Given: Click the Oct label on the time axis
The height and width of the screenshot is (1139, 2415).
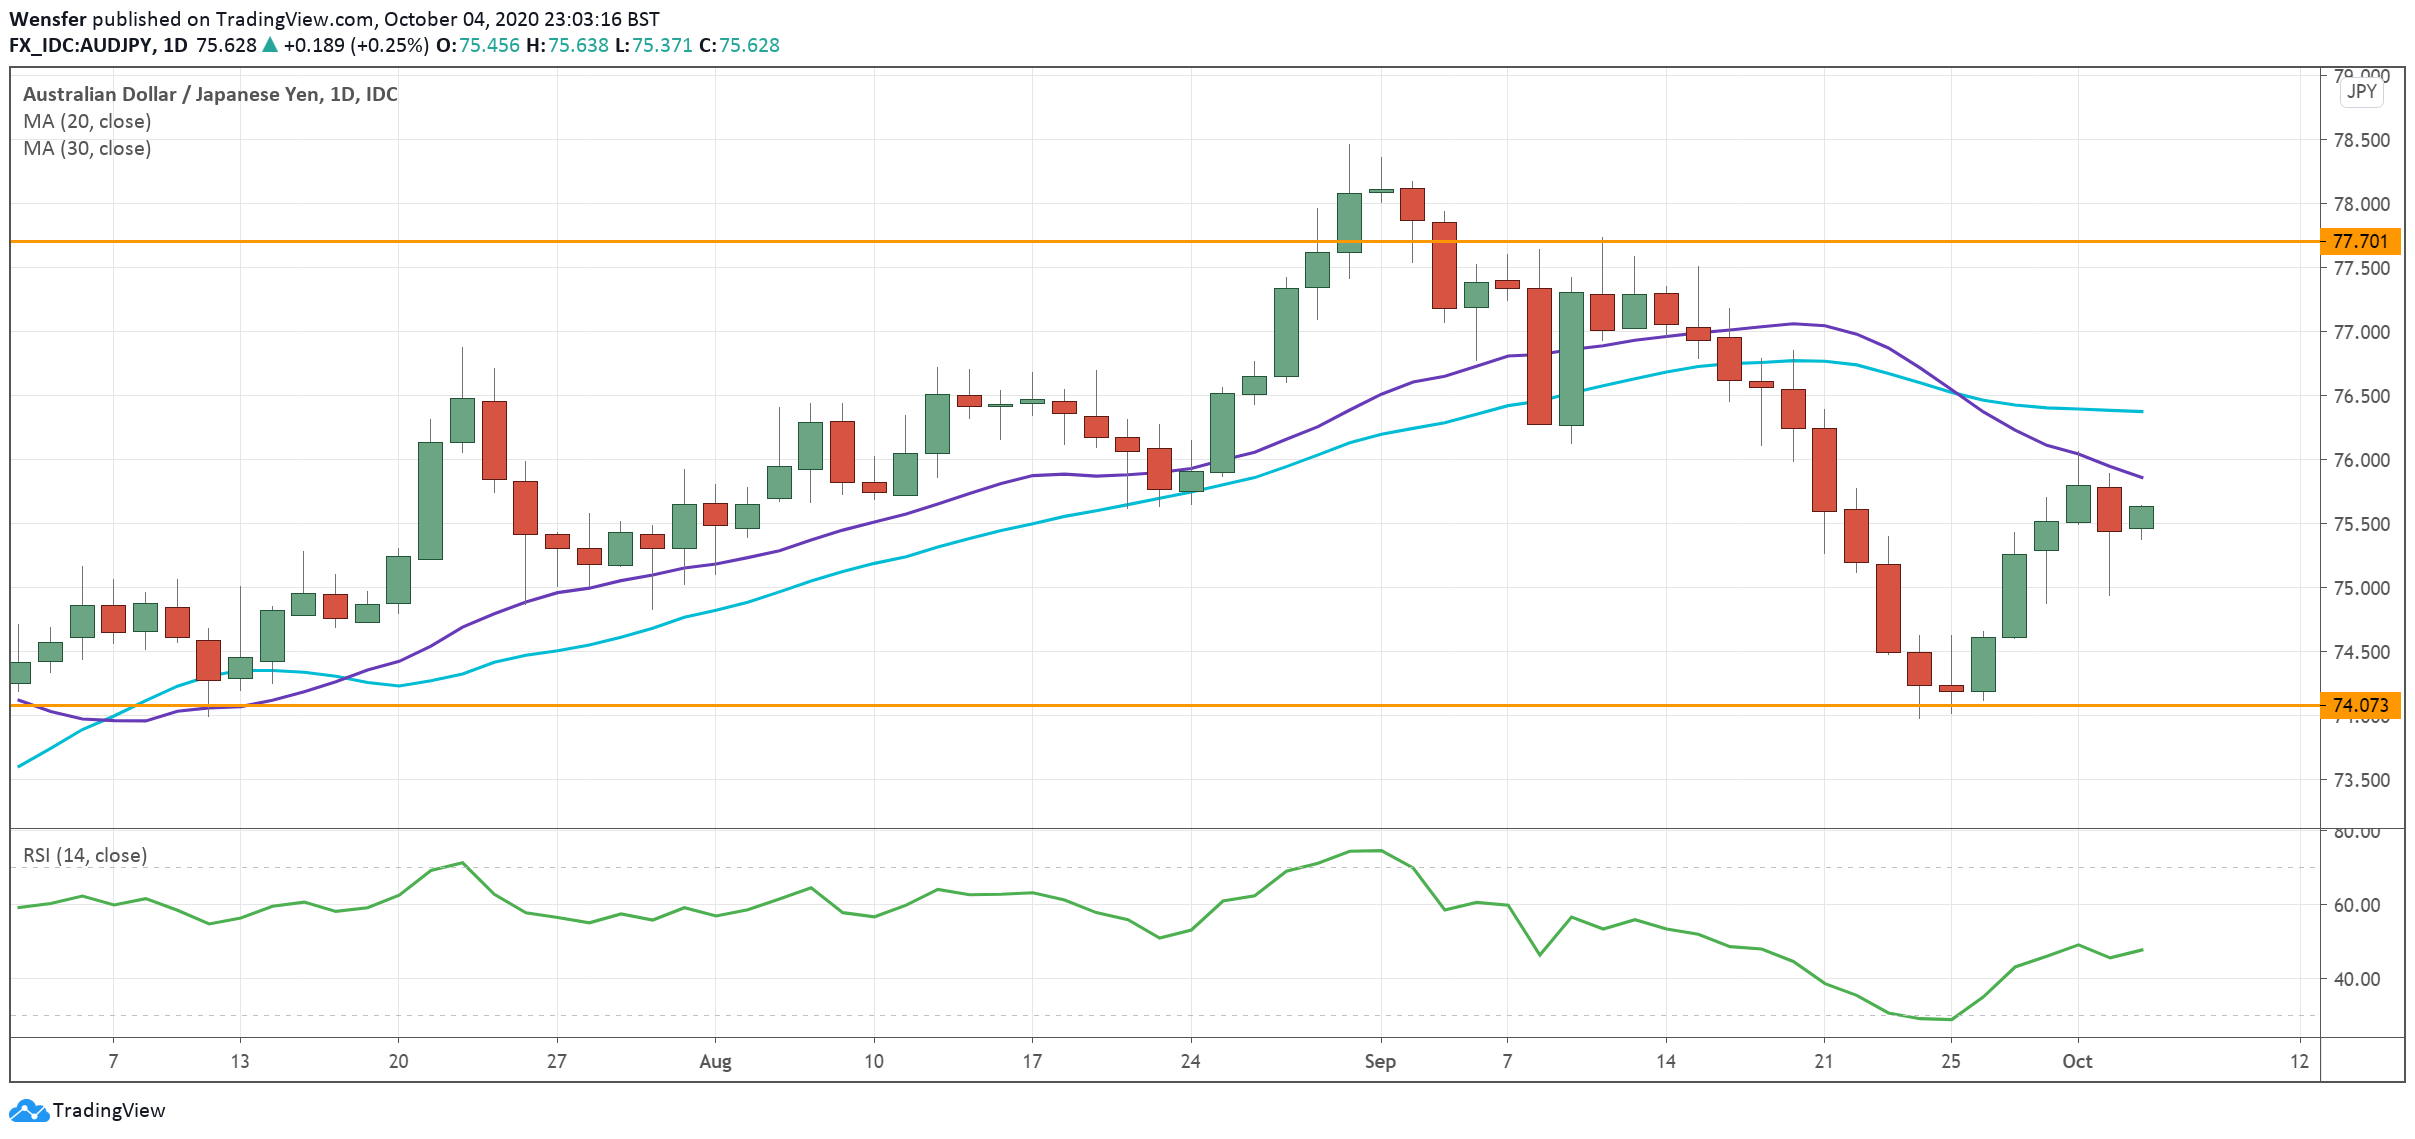Looking at the screenshot, I should [2076, 1061].
